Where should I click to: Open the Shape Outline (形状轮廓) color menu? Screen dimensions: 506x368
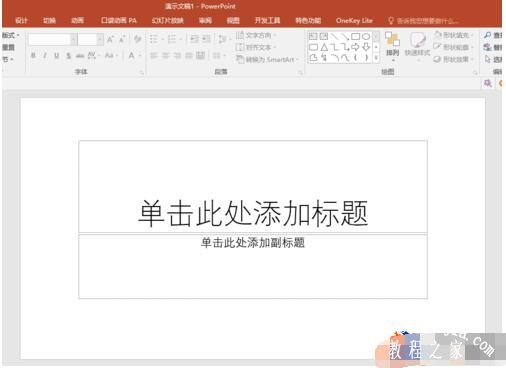pyautogui.click(x=454, y=47)
